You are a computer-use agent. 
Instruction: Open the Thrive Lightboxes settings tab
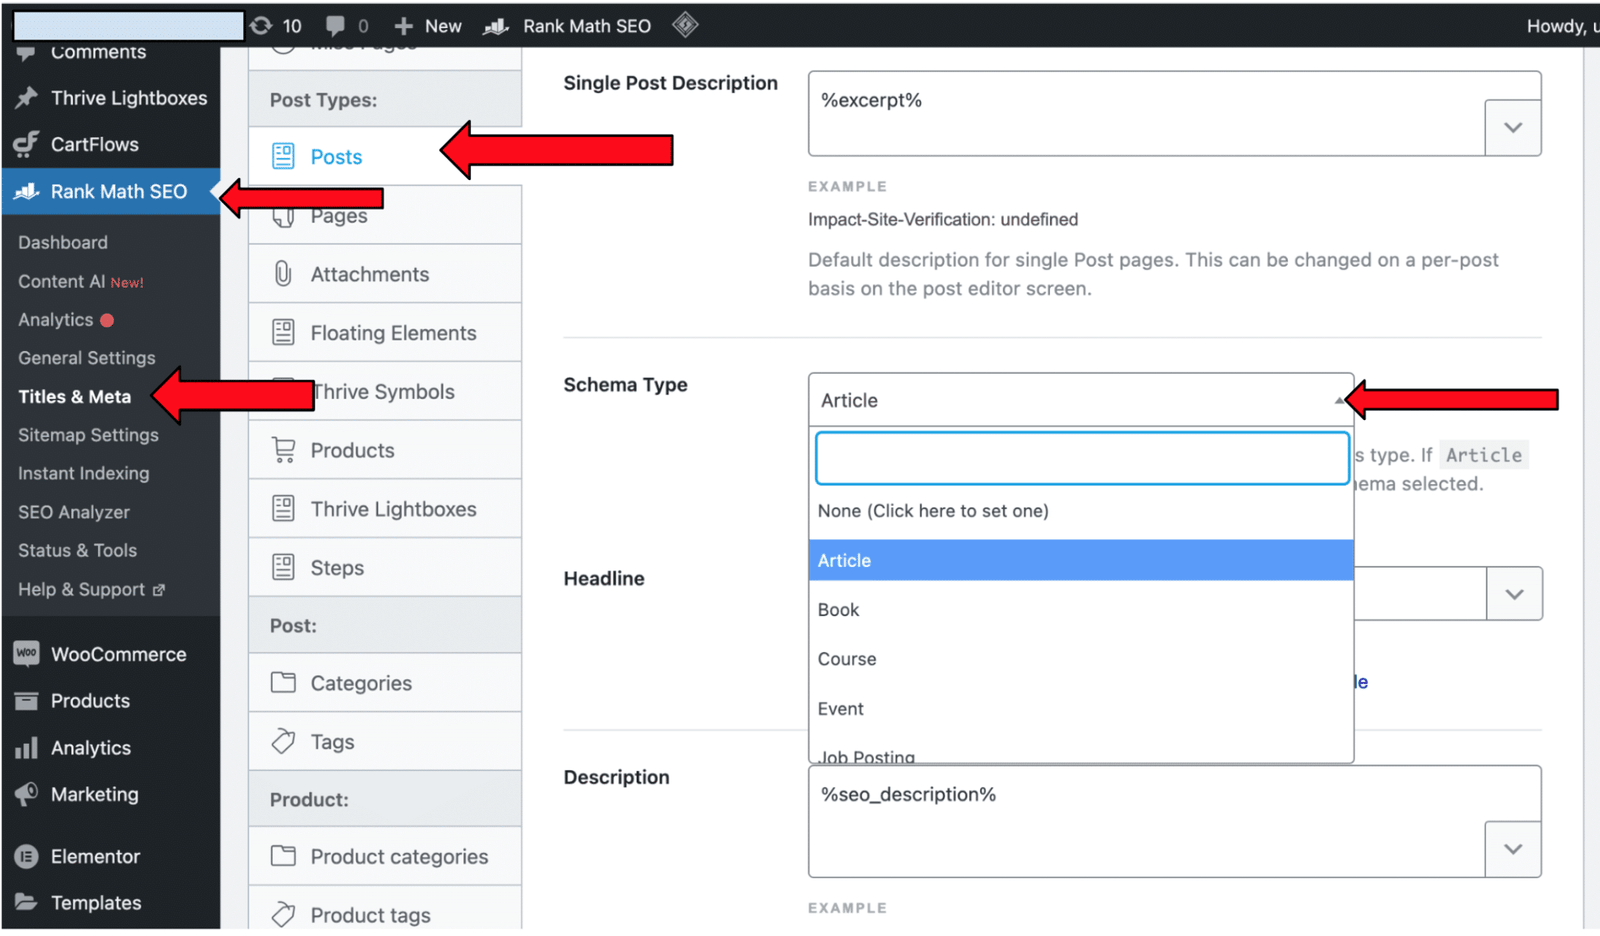coord(385,509)
